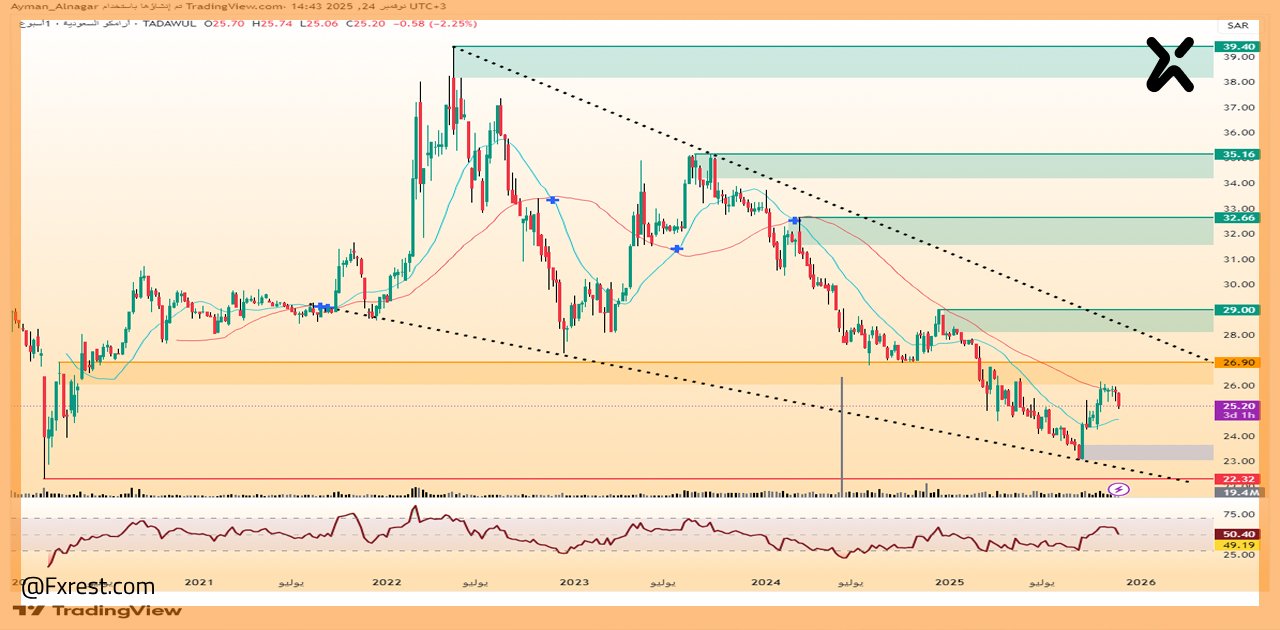1280x630 pixels.
Task: Click the 39.40 green price label
Action: 1236,46
